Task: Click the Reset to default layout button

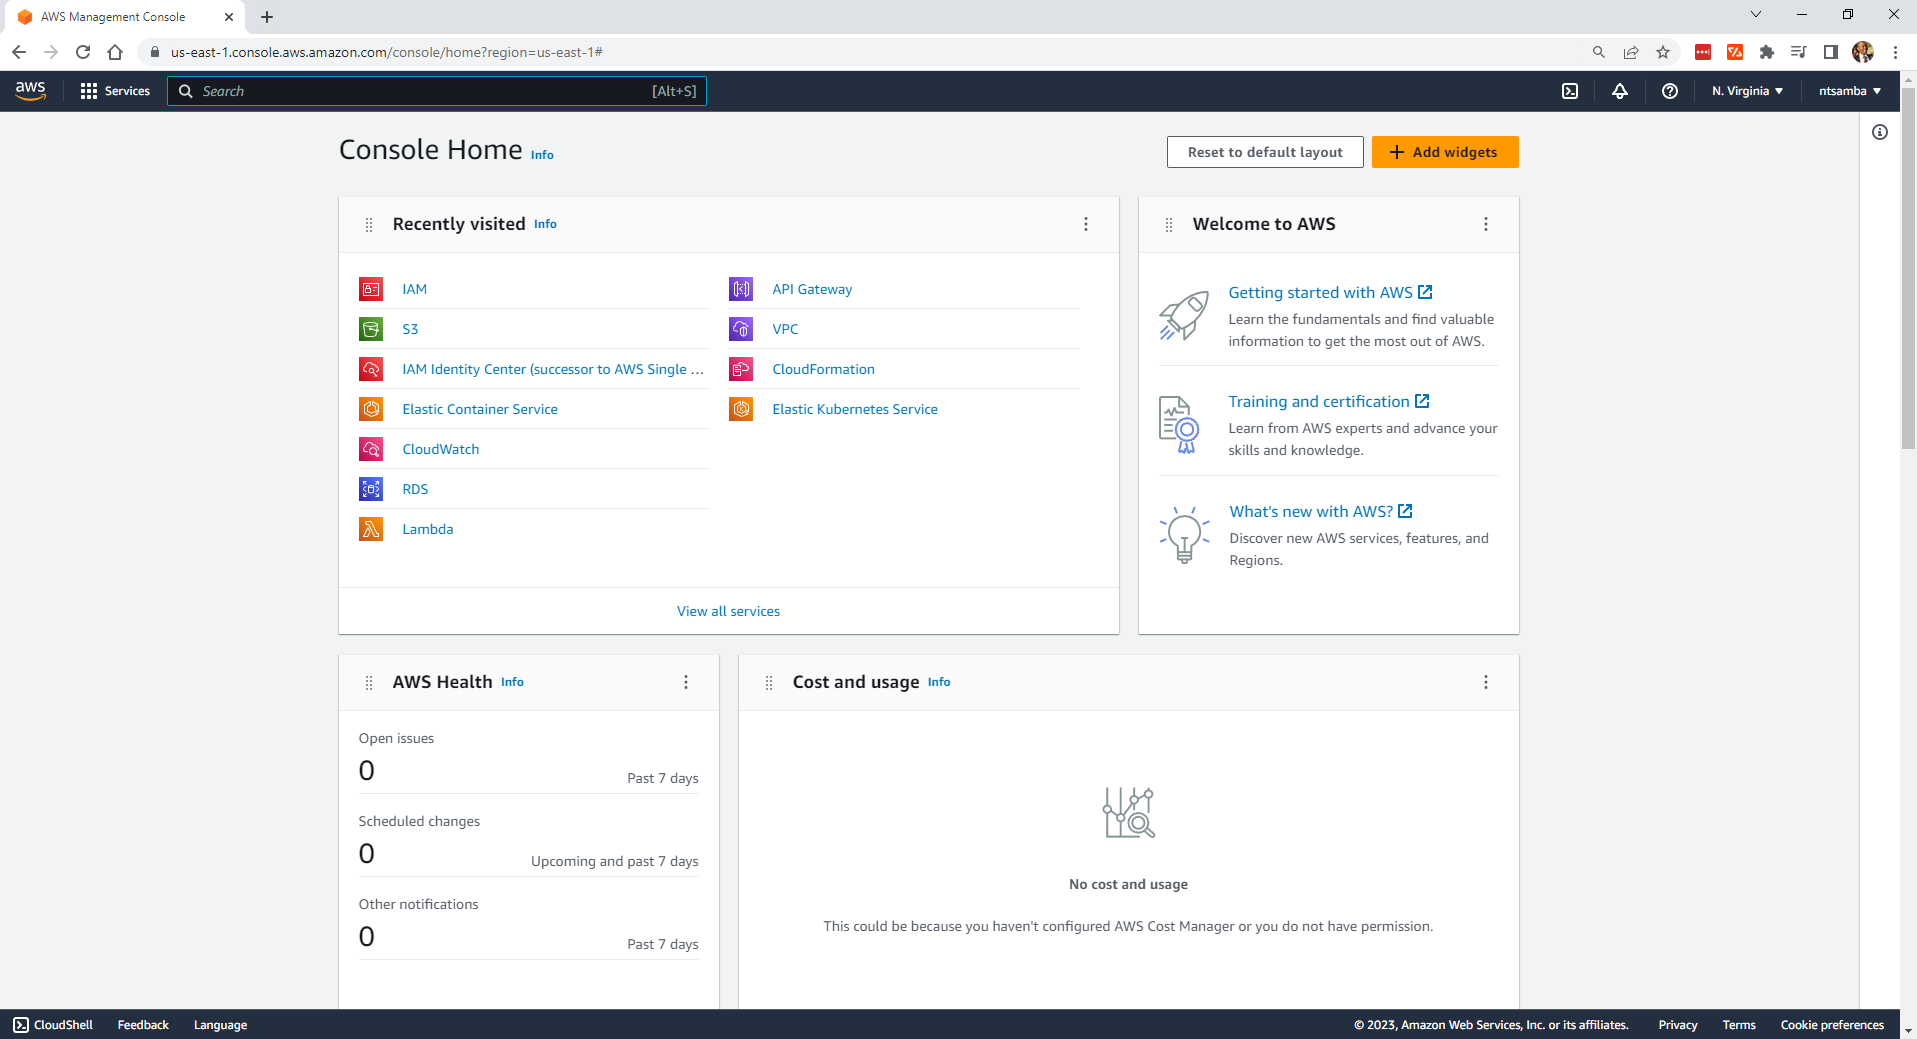Action: (x=1265, y=152)
